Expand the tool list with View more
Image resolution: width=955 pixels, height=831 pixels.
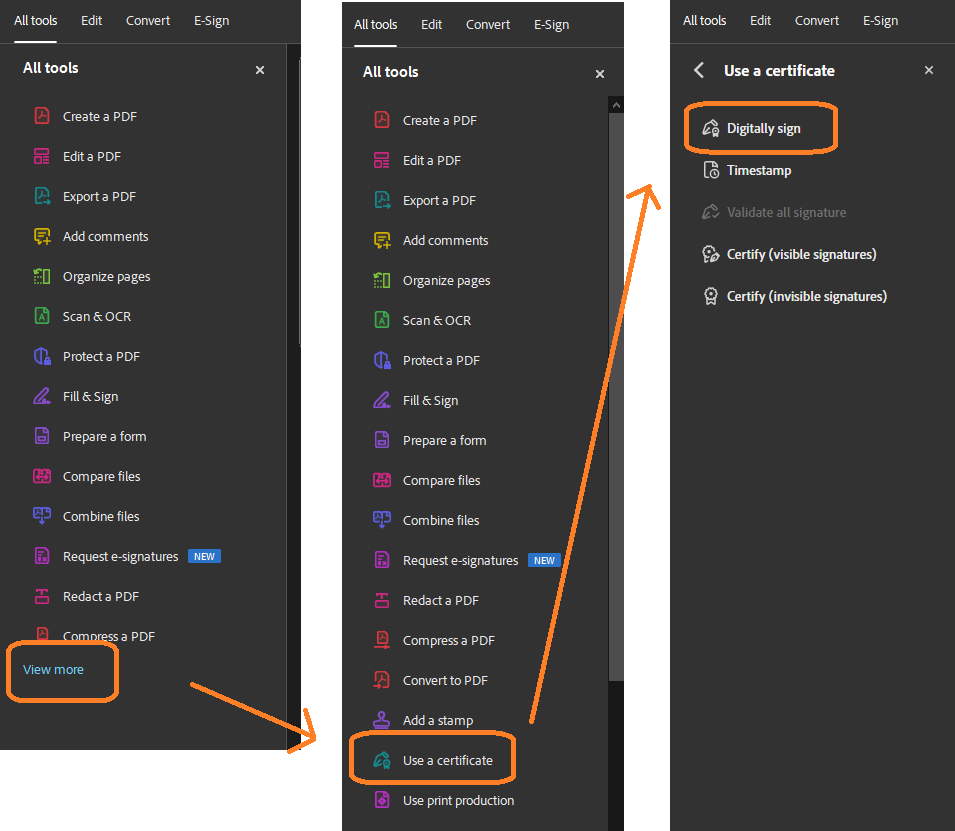click(54, 669)
